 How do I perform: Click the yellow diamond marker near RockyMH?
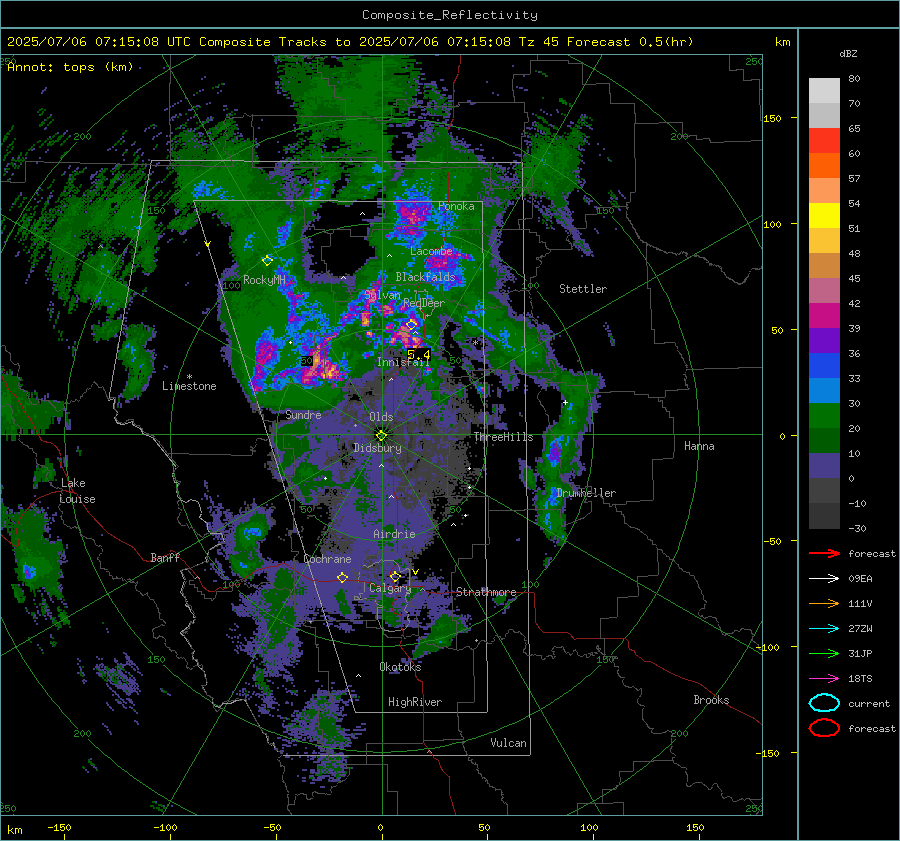click(x=267, y=261)
